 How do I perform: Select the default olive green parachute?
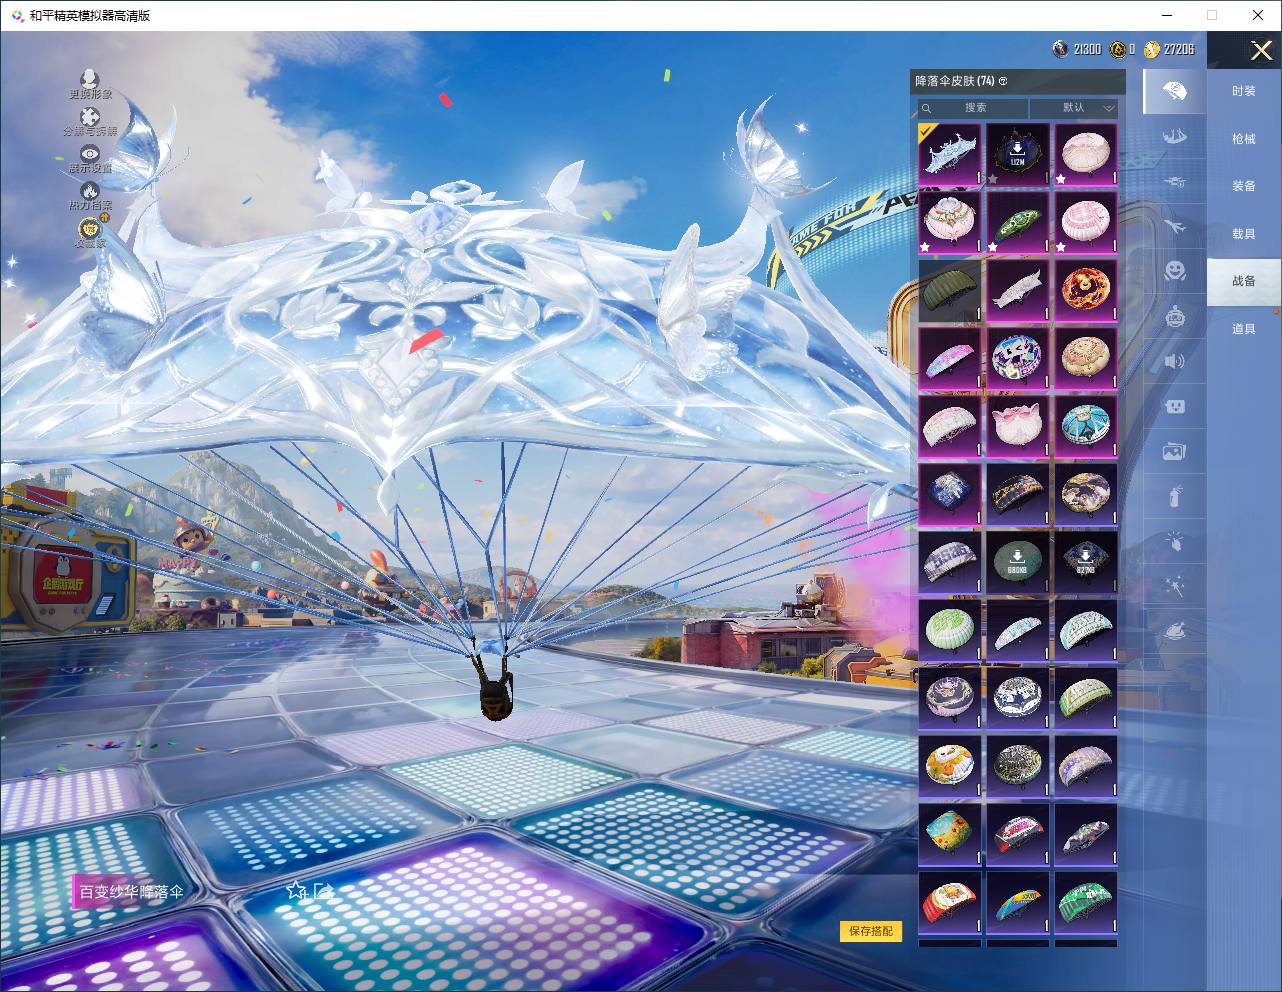[950, 291]
